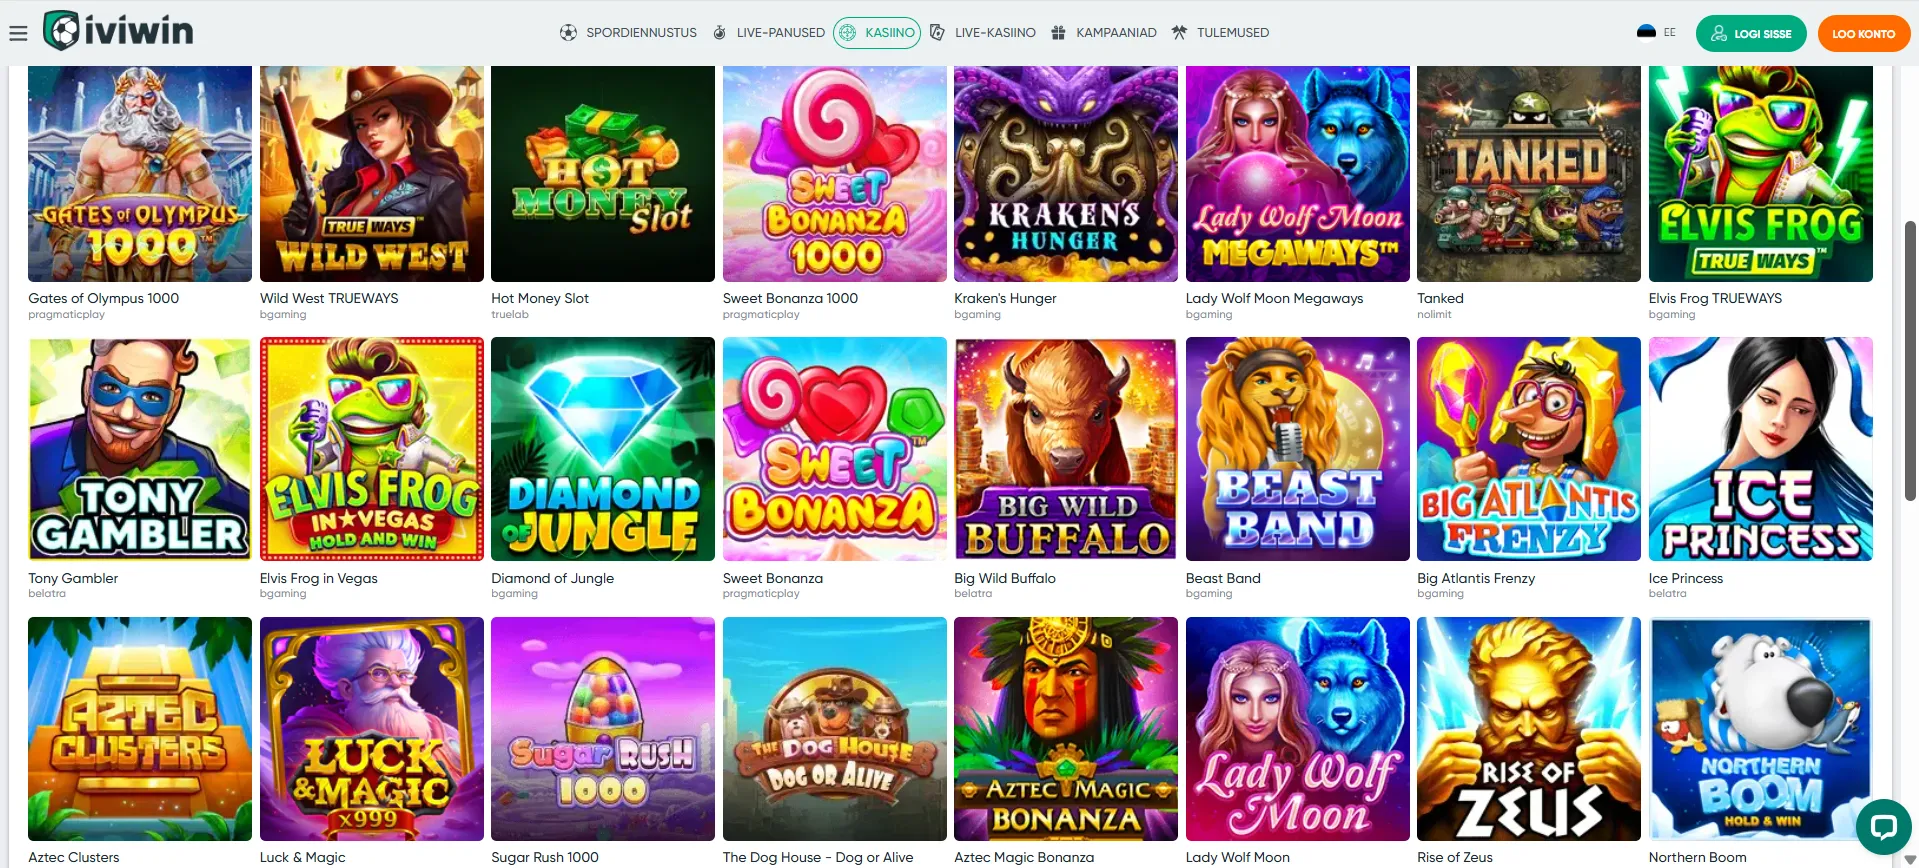Open the Gates of Olympus 1000 thumbnail
This screenshot has width=1919, height=868.
pos(140,174)
